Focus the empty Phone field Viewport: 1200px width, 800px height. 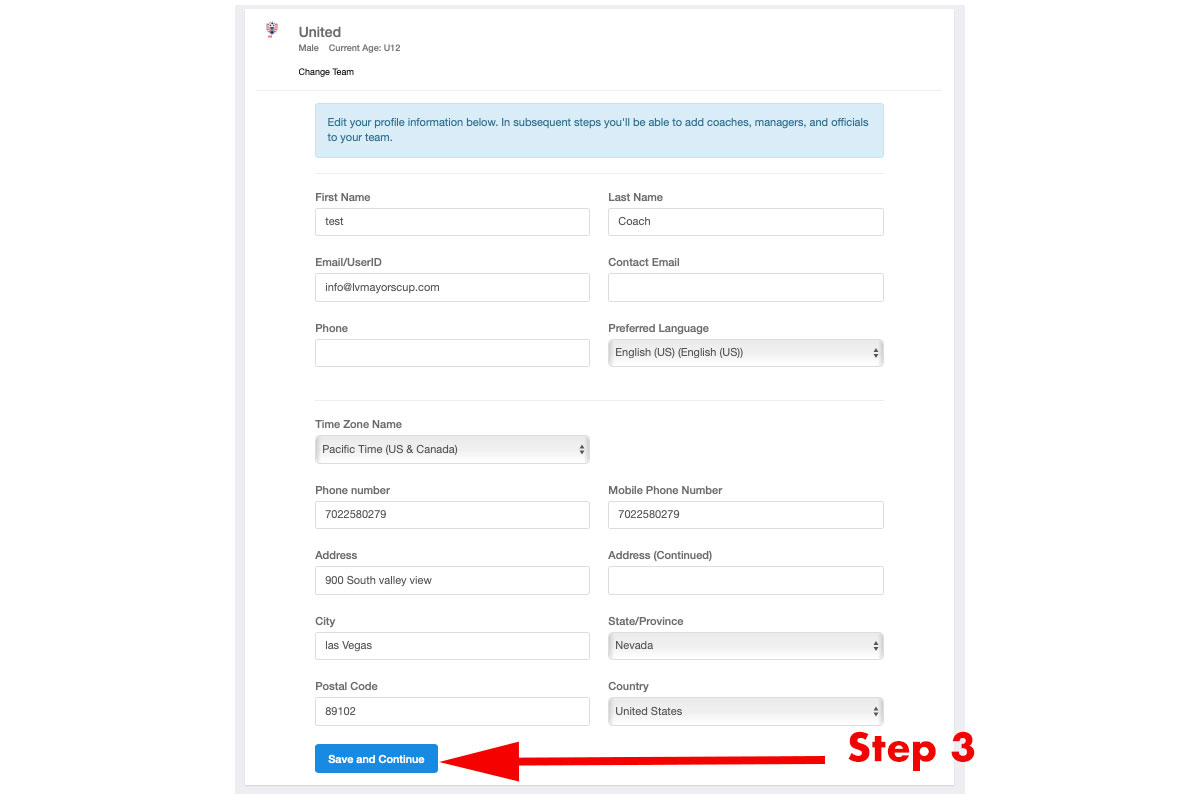(x=452, y=353)
